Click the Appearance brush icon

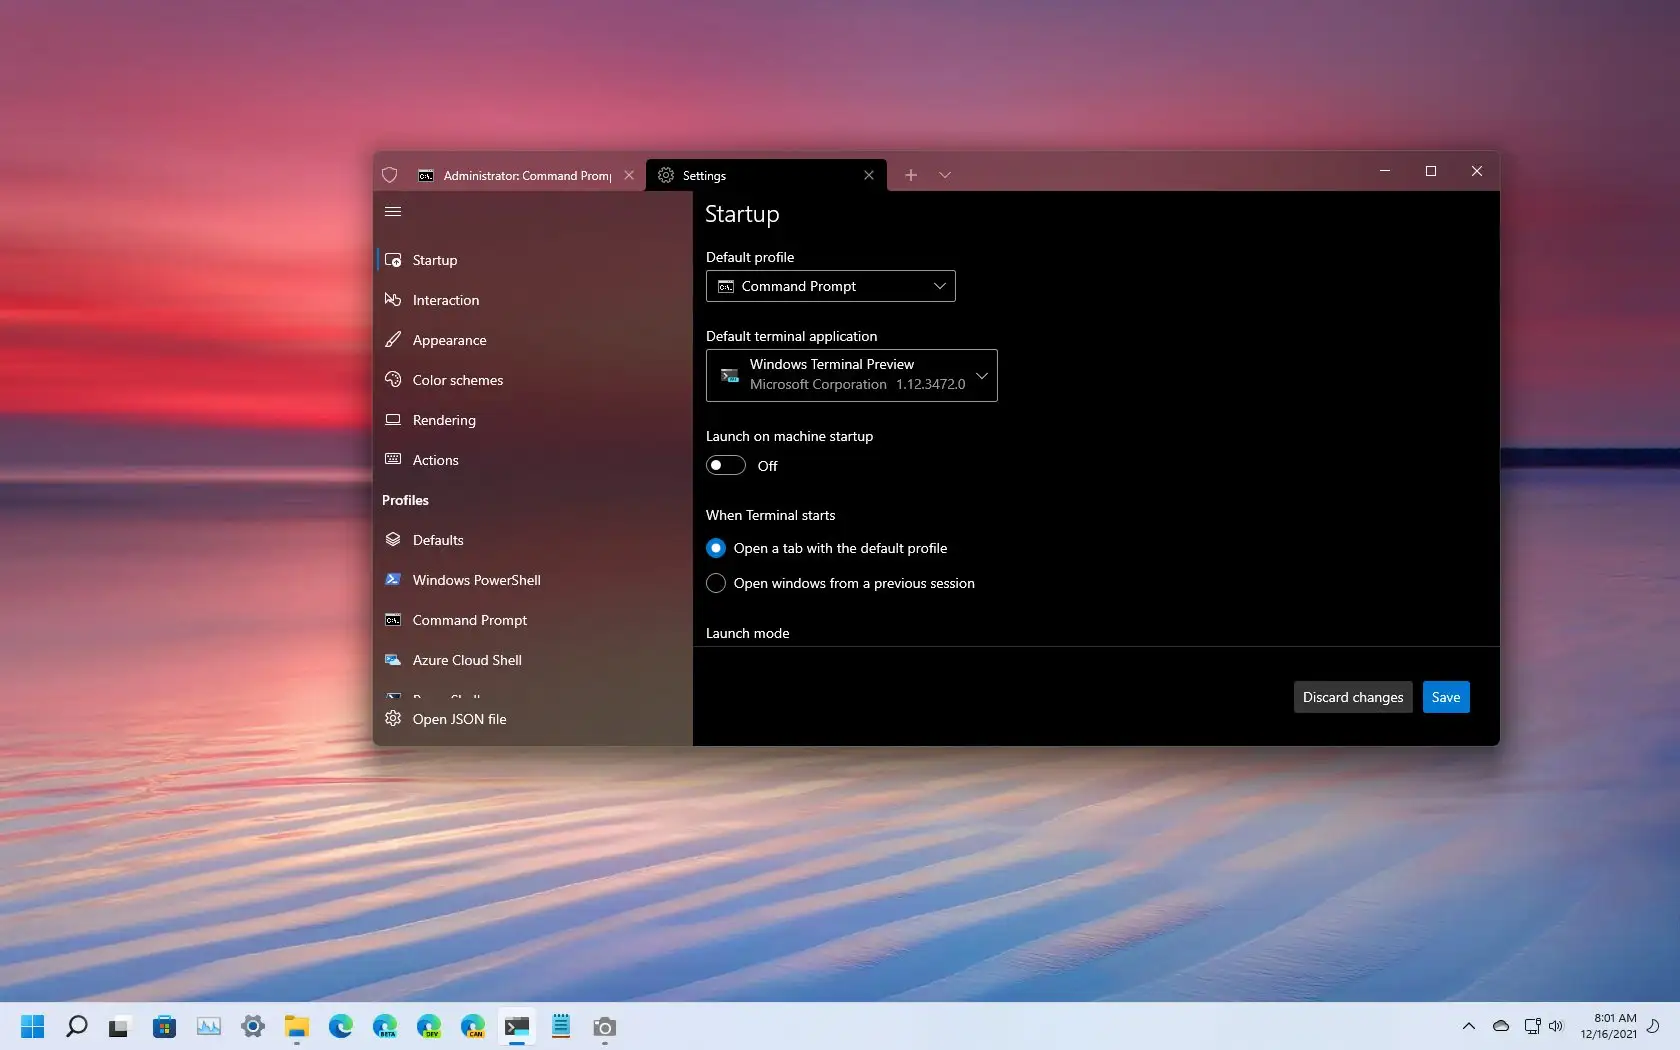pos(393,340)
